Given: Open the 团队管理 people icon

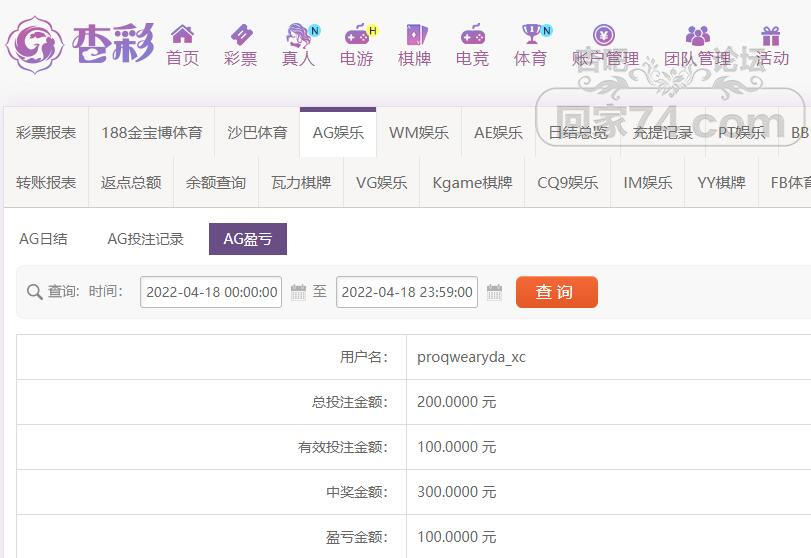Looking at the screenshot, I should (698, 35).
